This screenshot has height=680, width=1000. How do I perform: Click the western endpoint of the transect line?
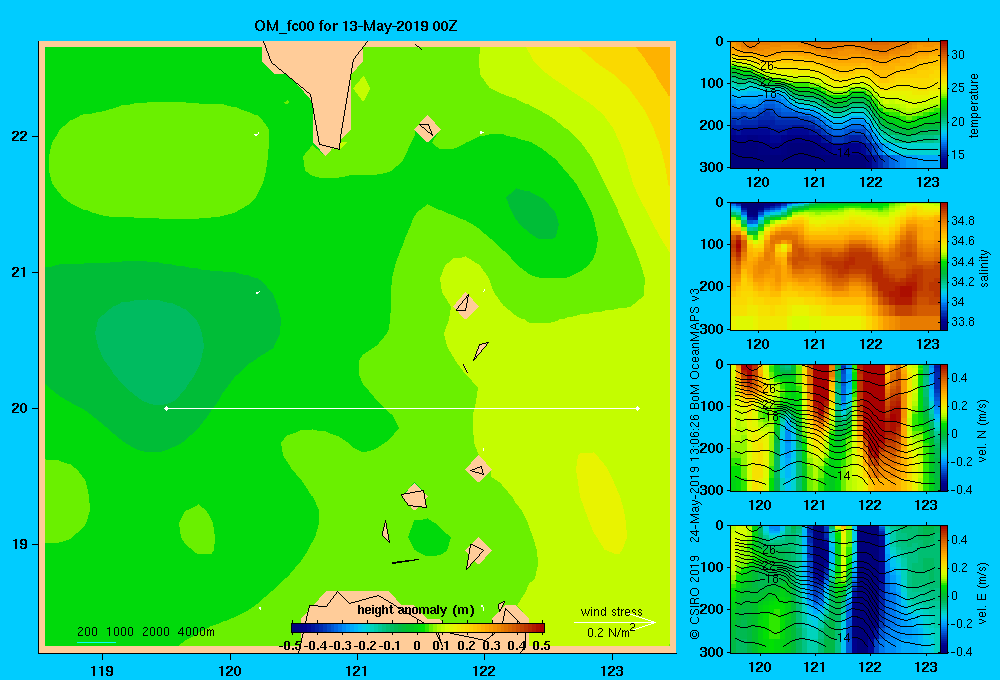[x=166, y=408]
